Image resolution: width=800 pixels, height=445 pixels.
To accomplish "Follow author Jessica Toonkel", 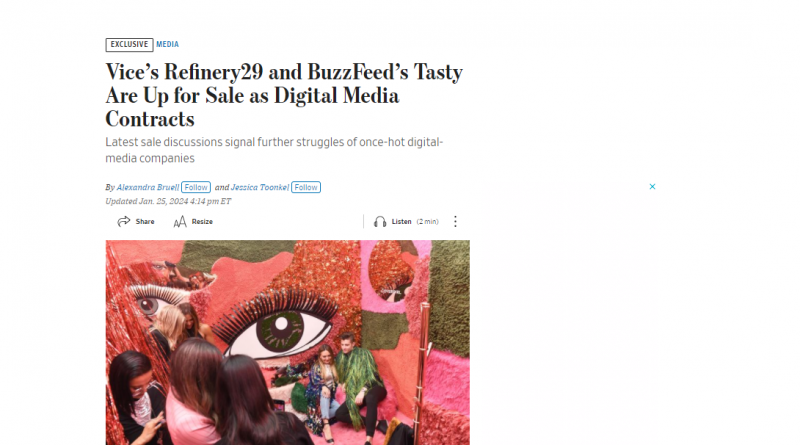I will point(306,187).
